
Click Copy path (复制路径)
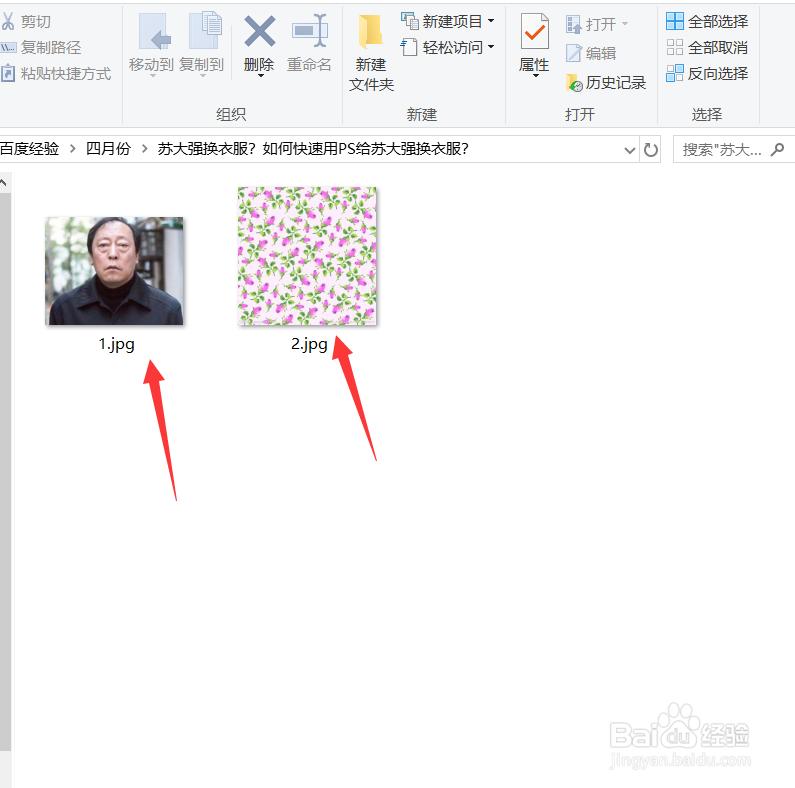click(x=42, y=48)
